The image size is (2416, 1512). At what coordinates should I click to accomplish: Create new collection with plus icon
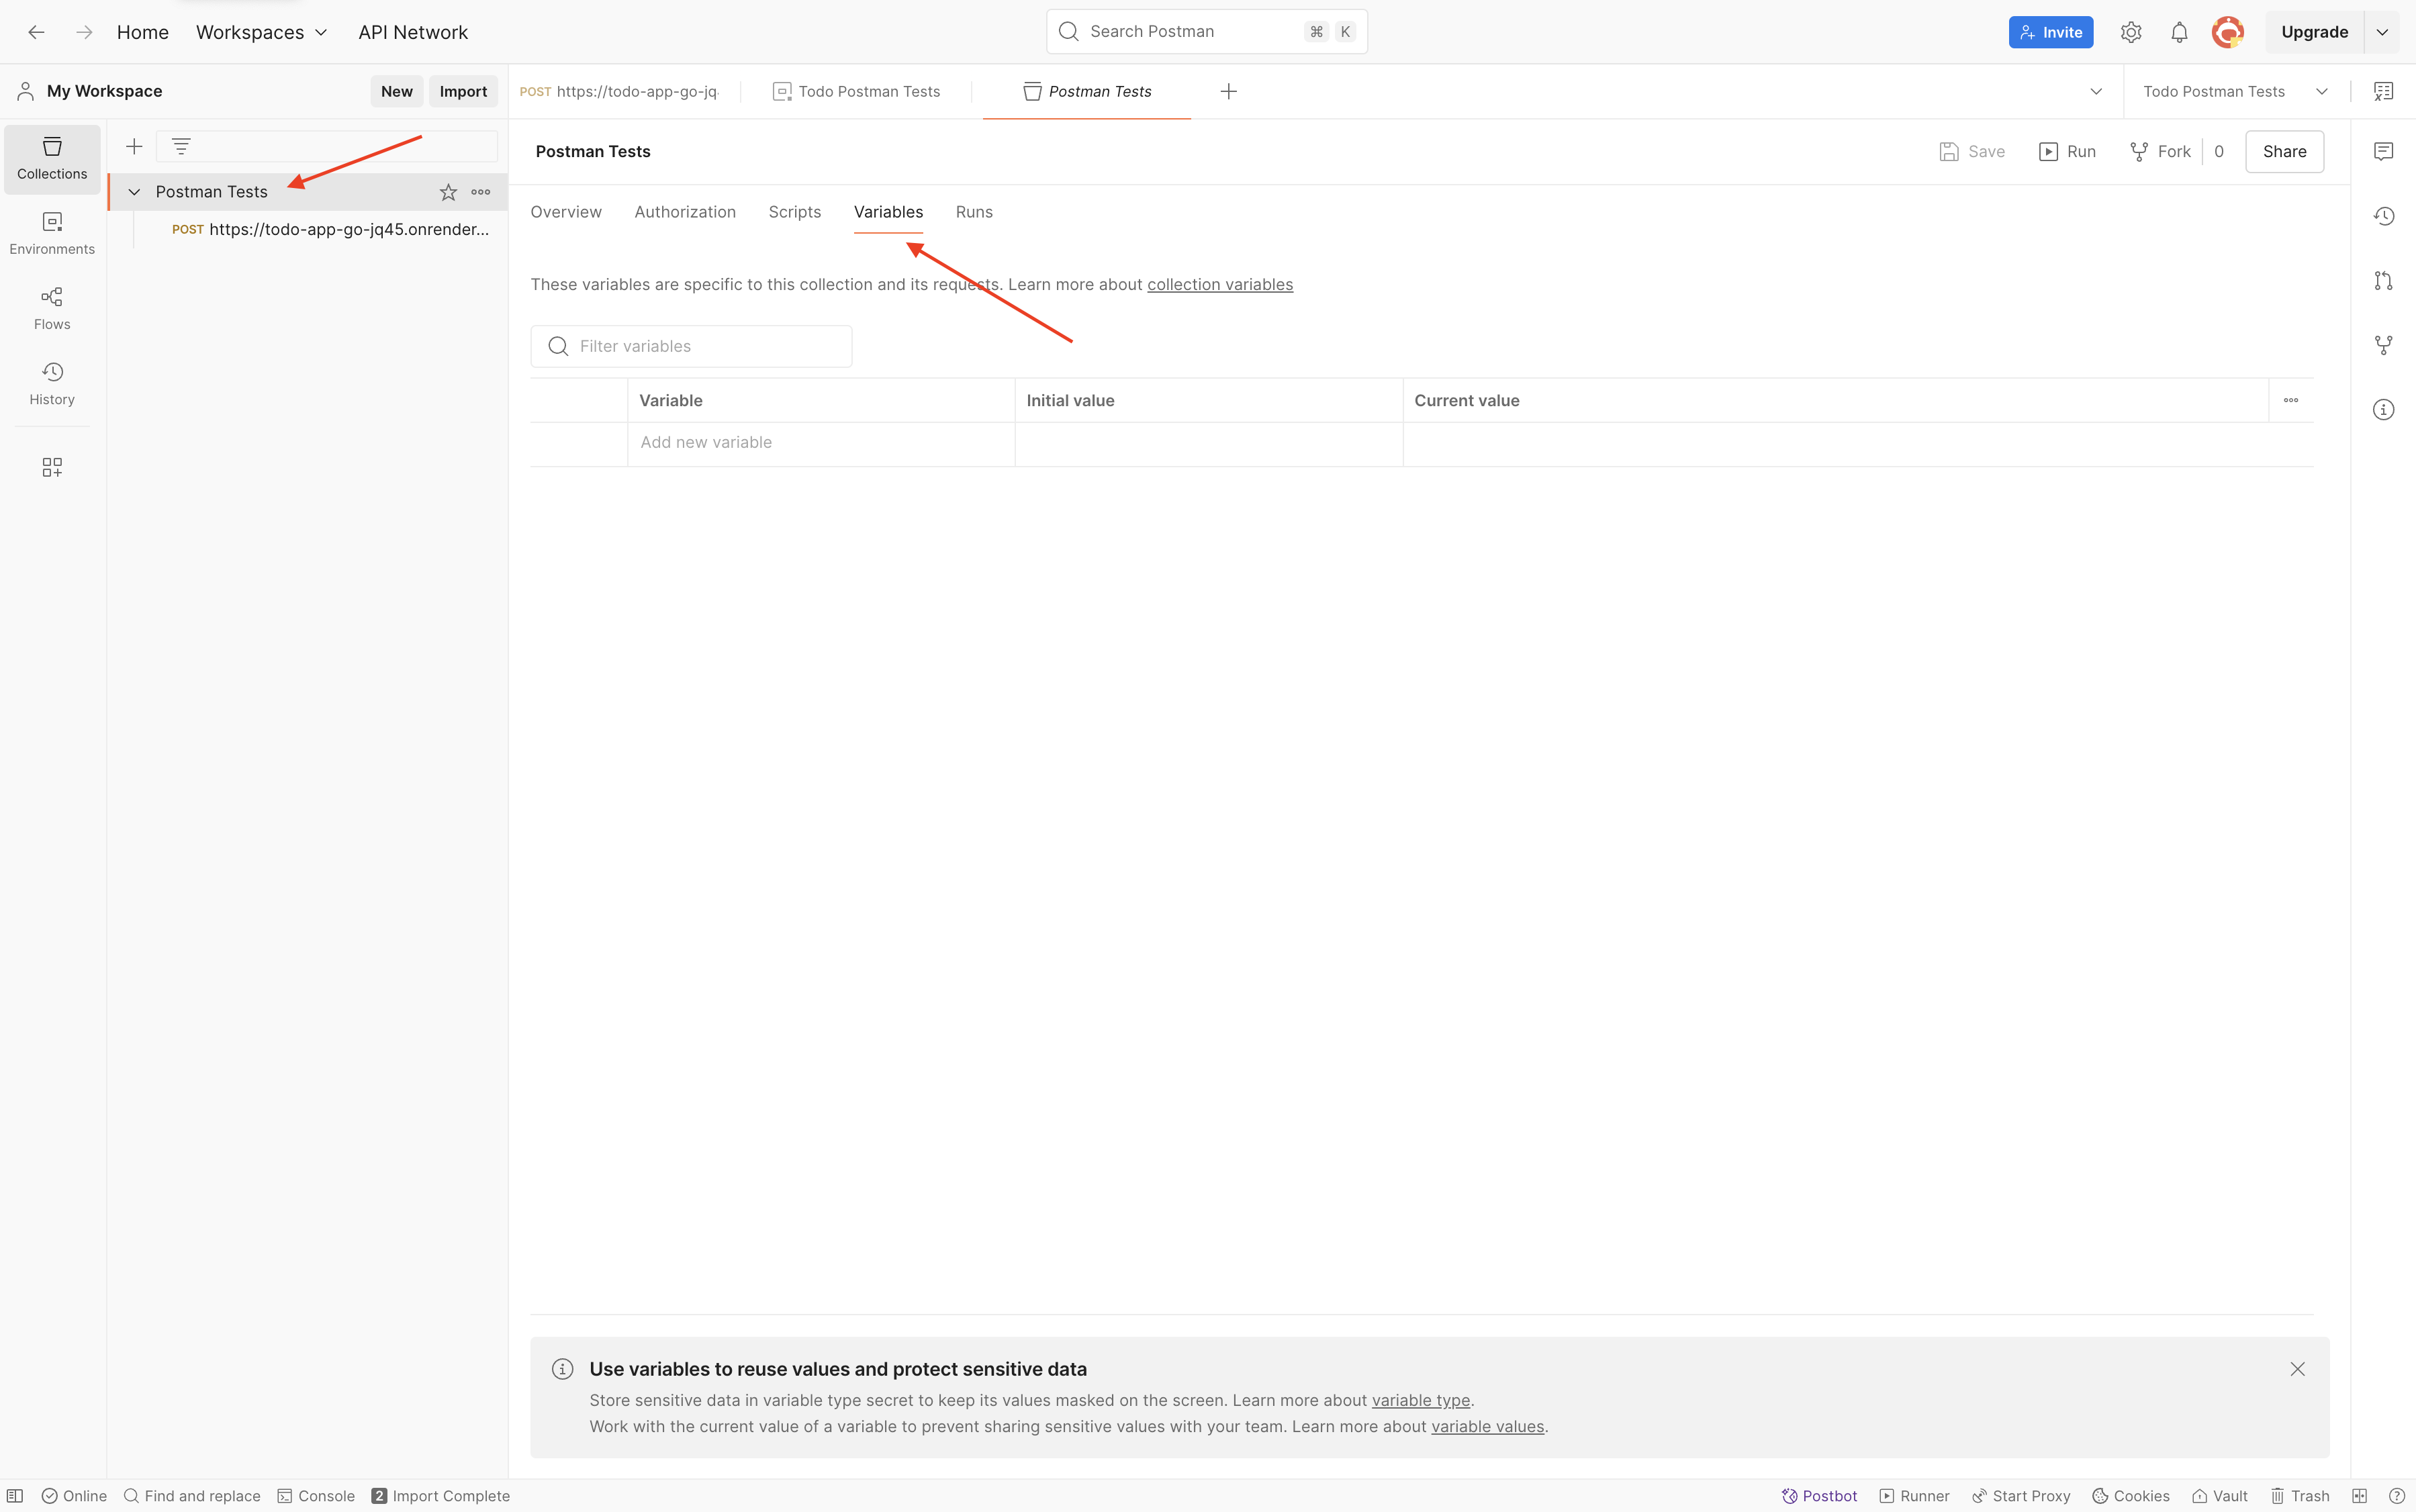tap(134, 147)
